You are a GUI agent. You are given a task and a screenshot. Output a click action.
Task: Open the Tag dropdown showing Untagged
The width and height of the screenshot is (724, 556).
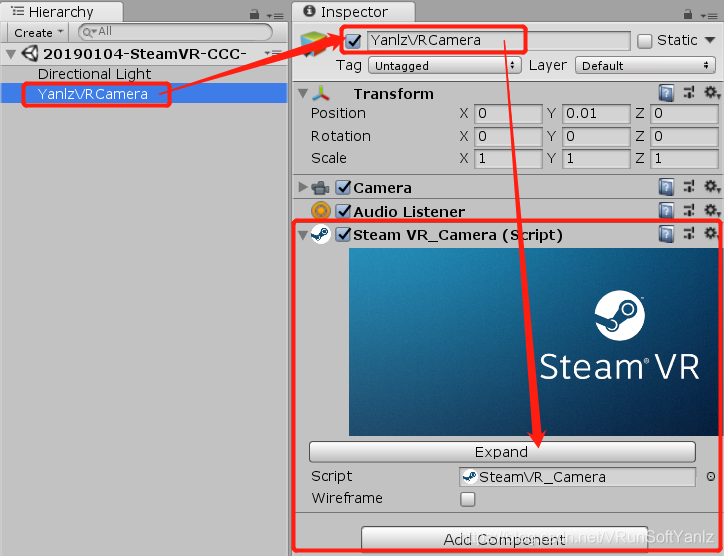click(x=445, y=66)
